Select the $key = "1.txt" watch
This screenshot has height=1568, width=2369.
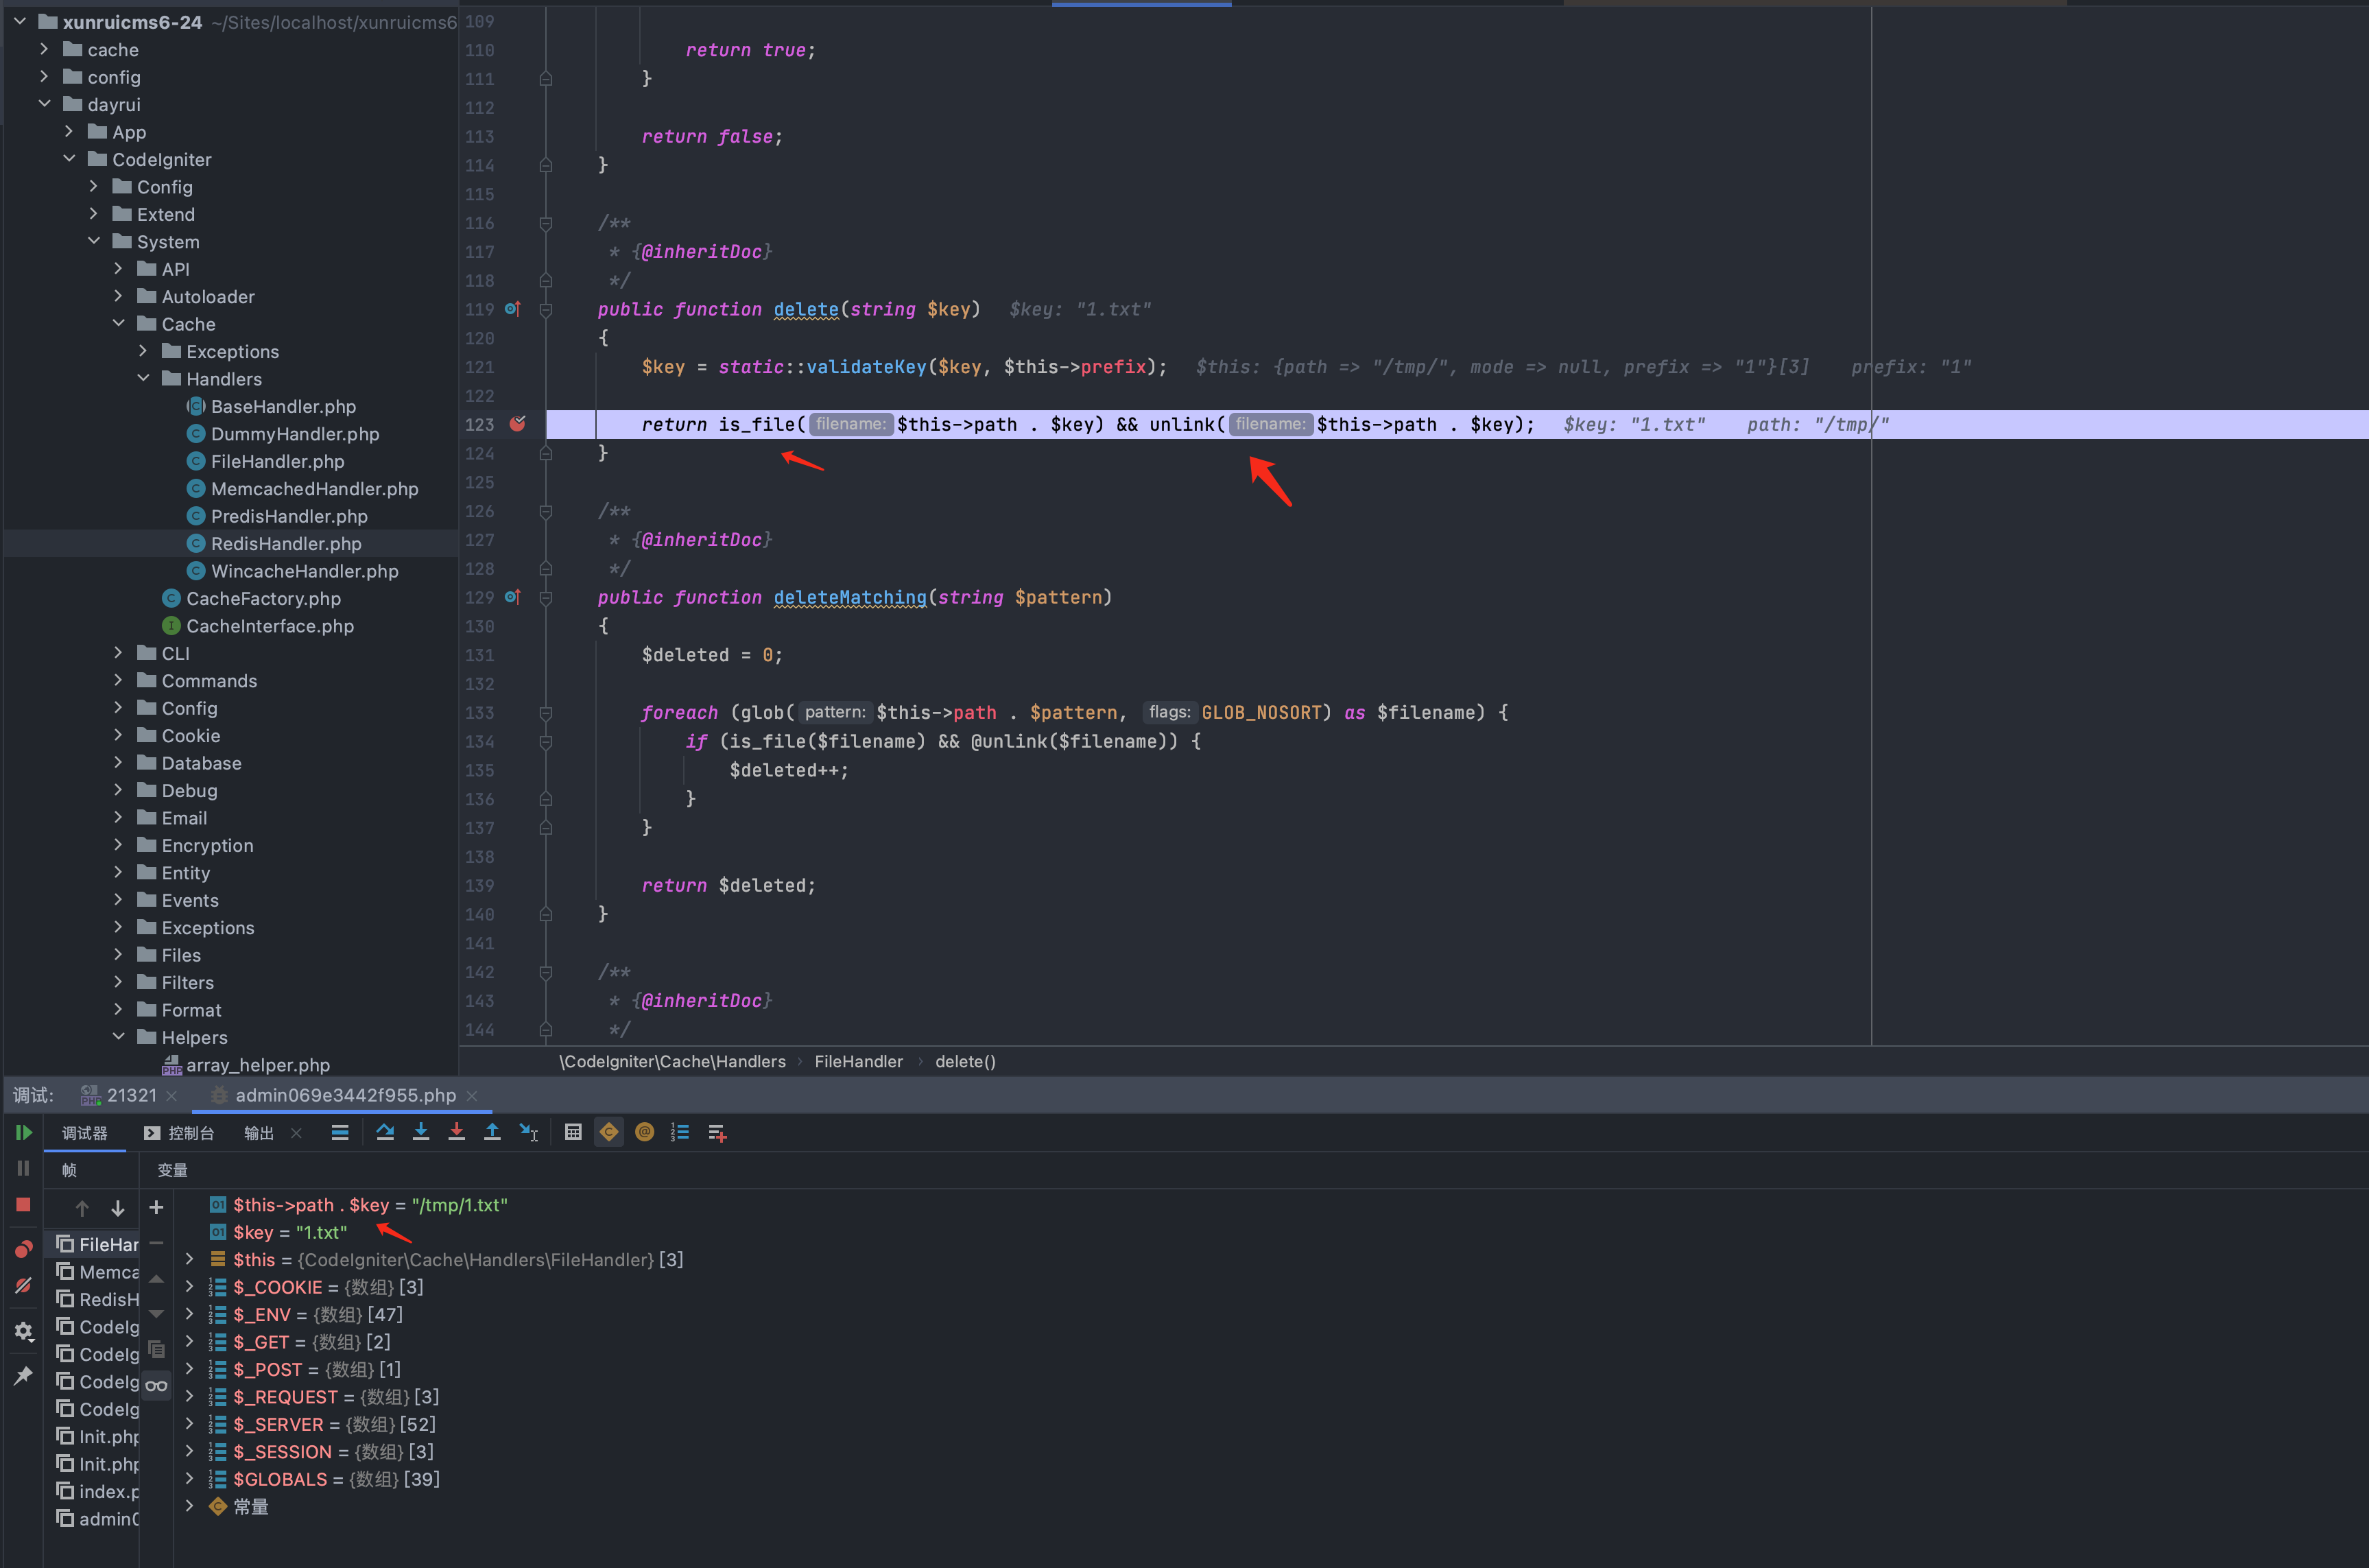pos(290,1233)
